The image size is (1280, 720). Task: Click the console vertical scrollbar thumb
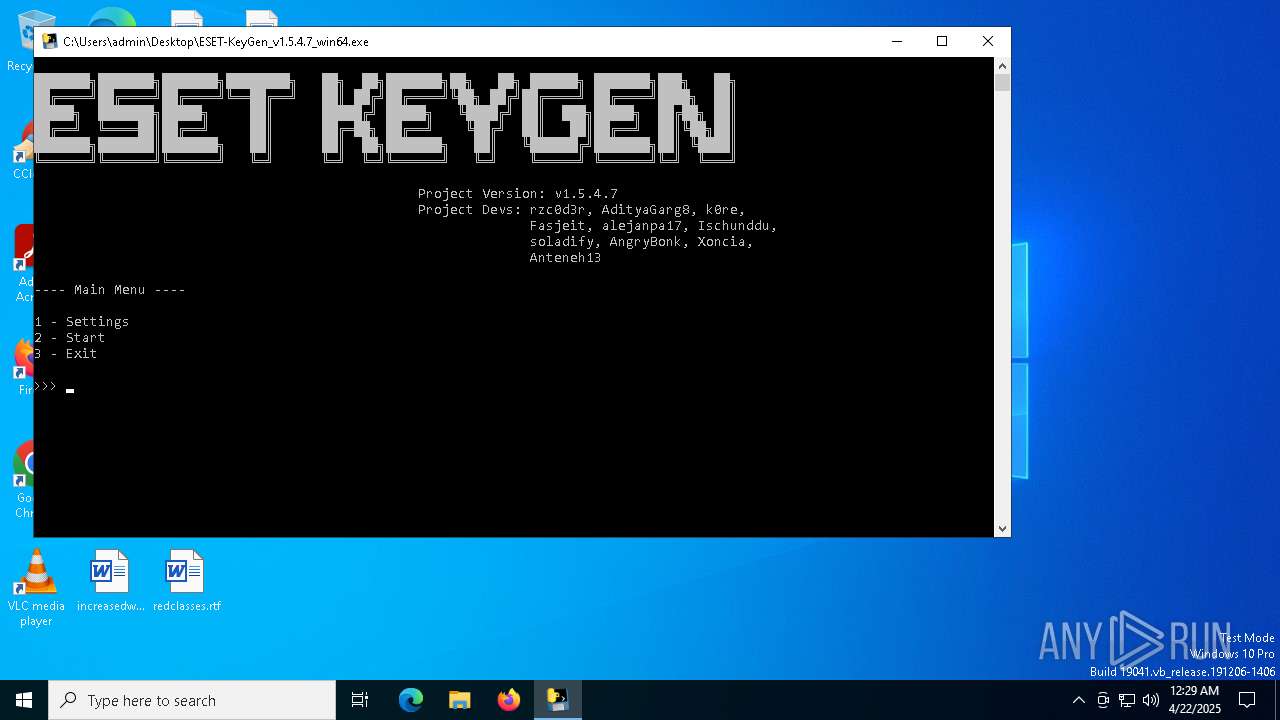[x=1002, y=83]
